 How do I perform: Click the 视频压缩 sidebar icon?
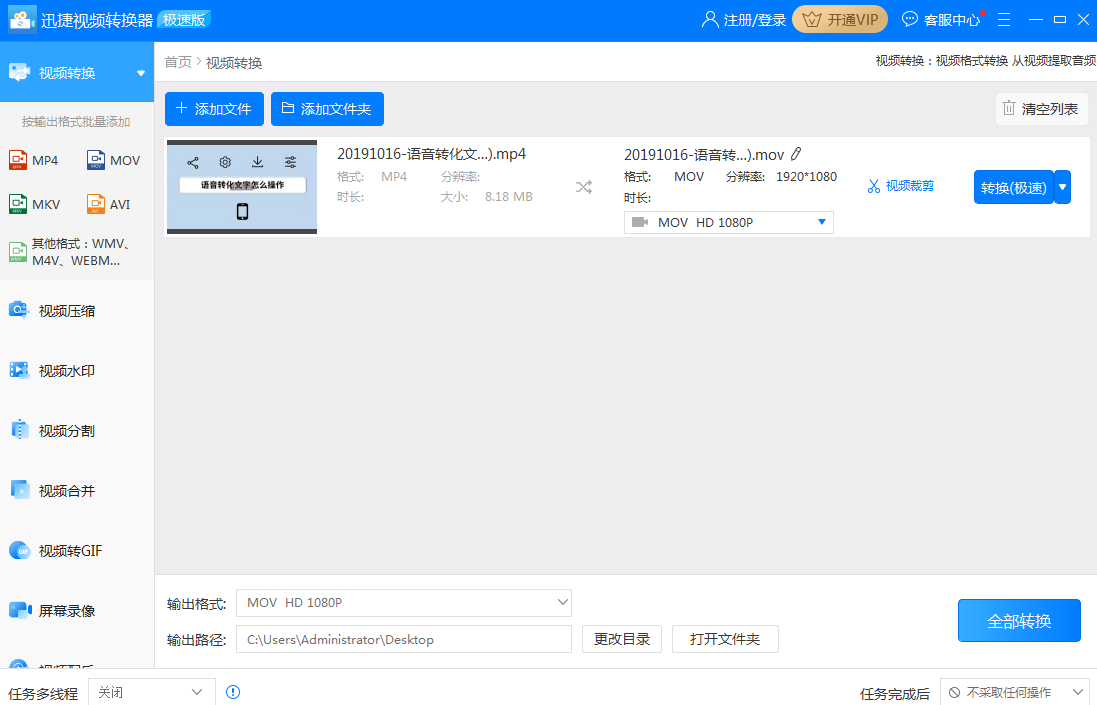(19, 310)
